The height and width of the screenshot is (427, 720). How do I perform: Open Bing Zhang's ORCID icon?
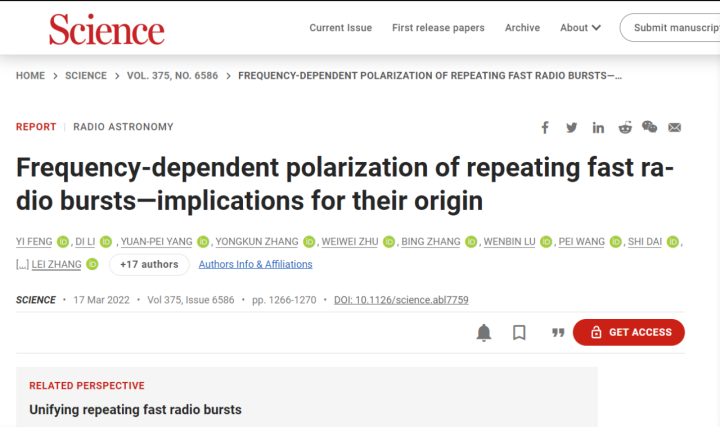point(471,242)
